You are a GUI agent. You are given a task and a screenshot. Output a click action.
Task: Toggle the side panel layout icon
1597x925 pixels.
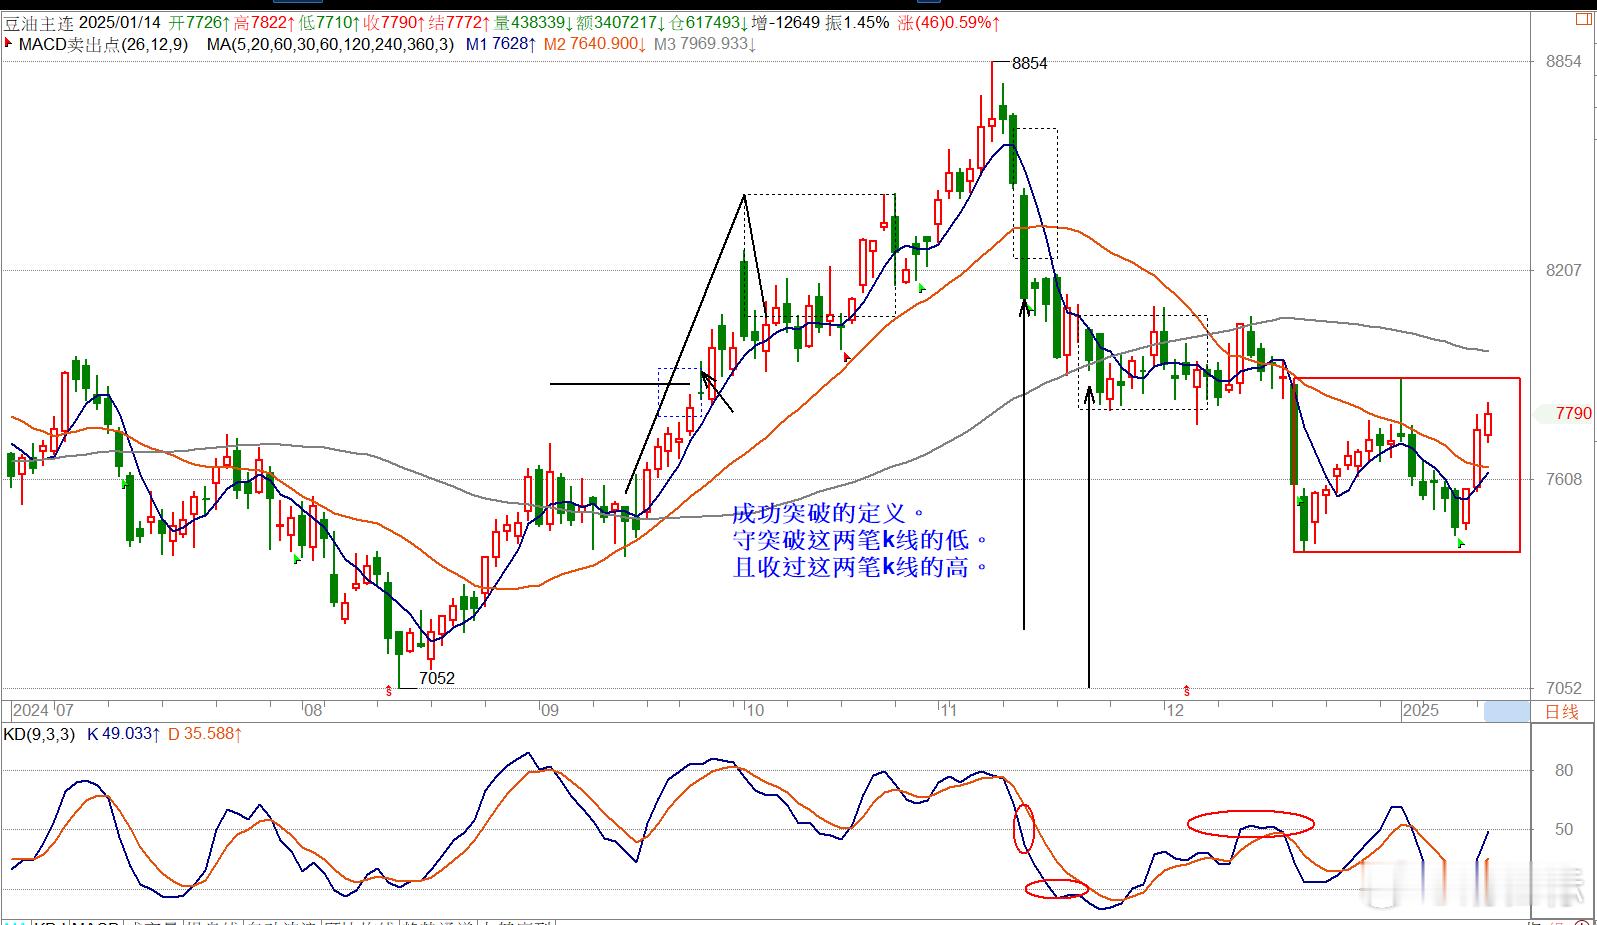(1583, 19)
